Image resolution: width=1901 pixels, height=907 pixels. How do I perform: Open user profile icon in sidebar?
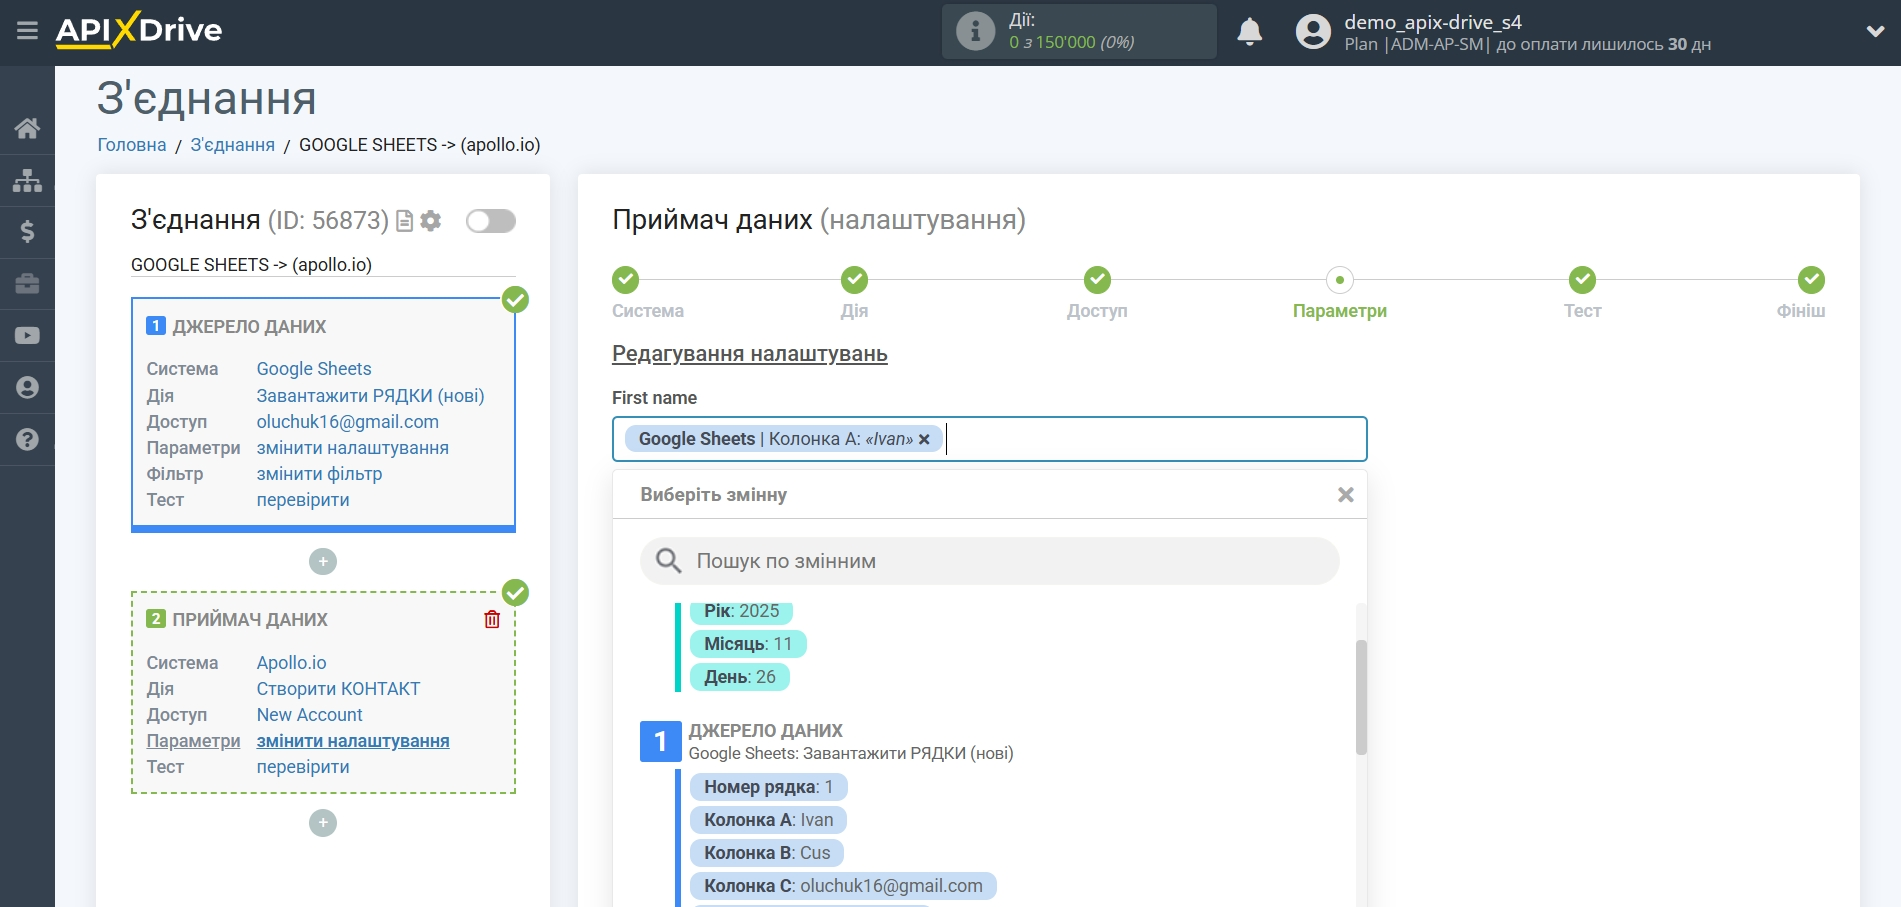point(27,388)
